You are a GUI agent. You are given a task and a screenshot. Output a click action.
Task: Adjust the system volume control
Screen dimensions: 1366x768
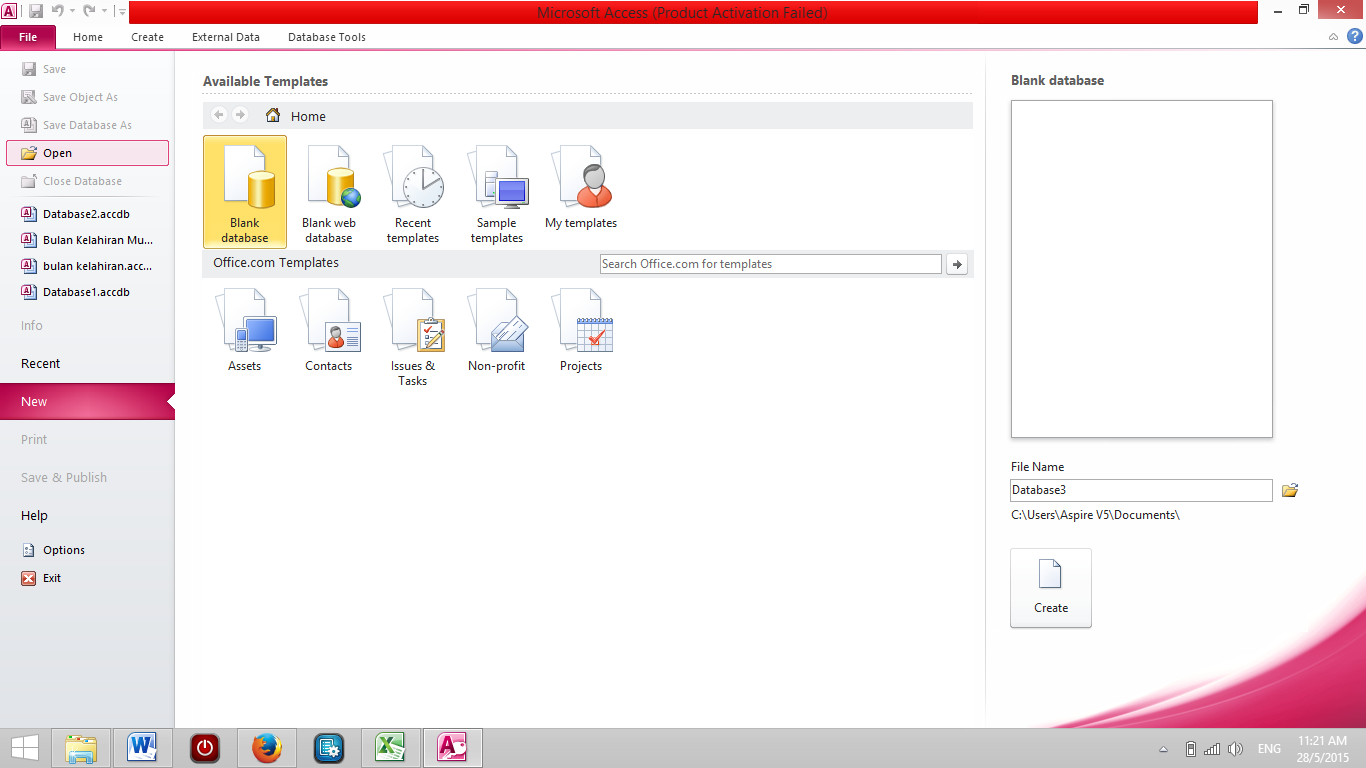point(1236,748)
